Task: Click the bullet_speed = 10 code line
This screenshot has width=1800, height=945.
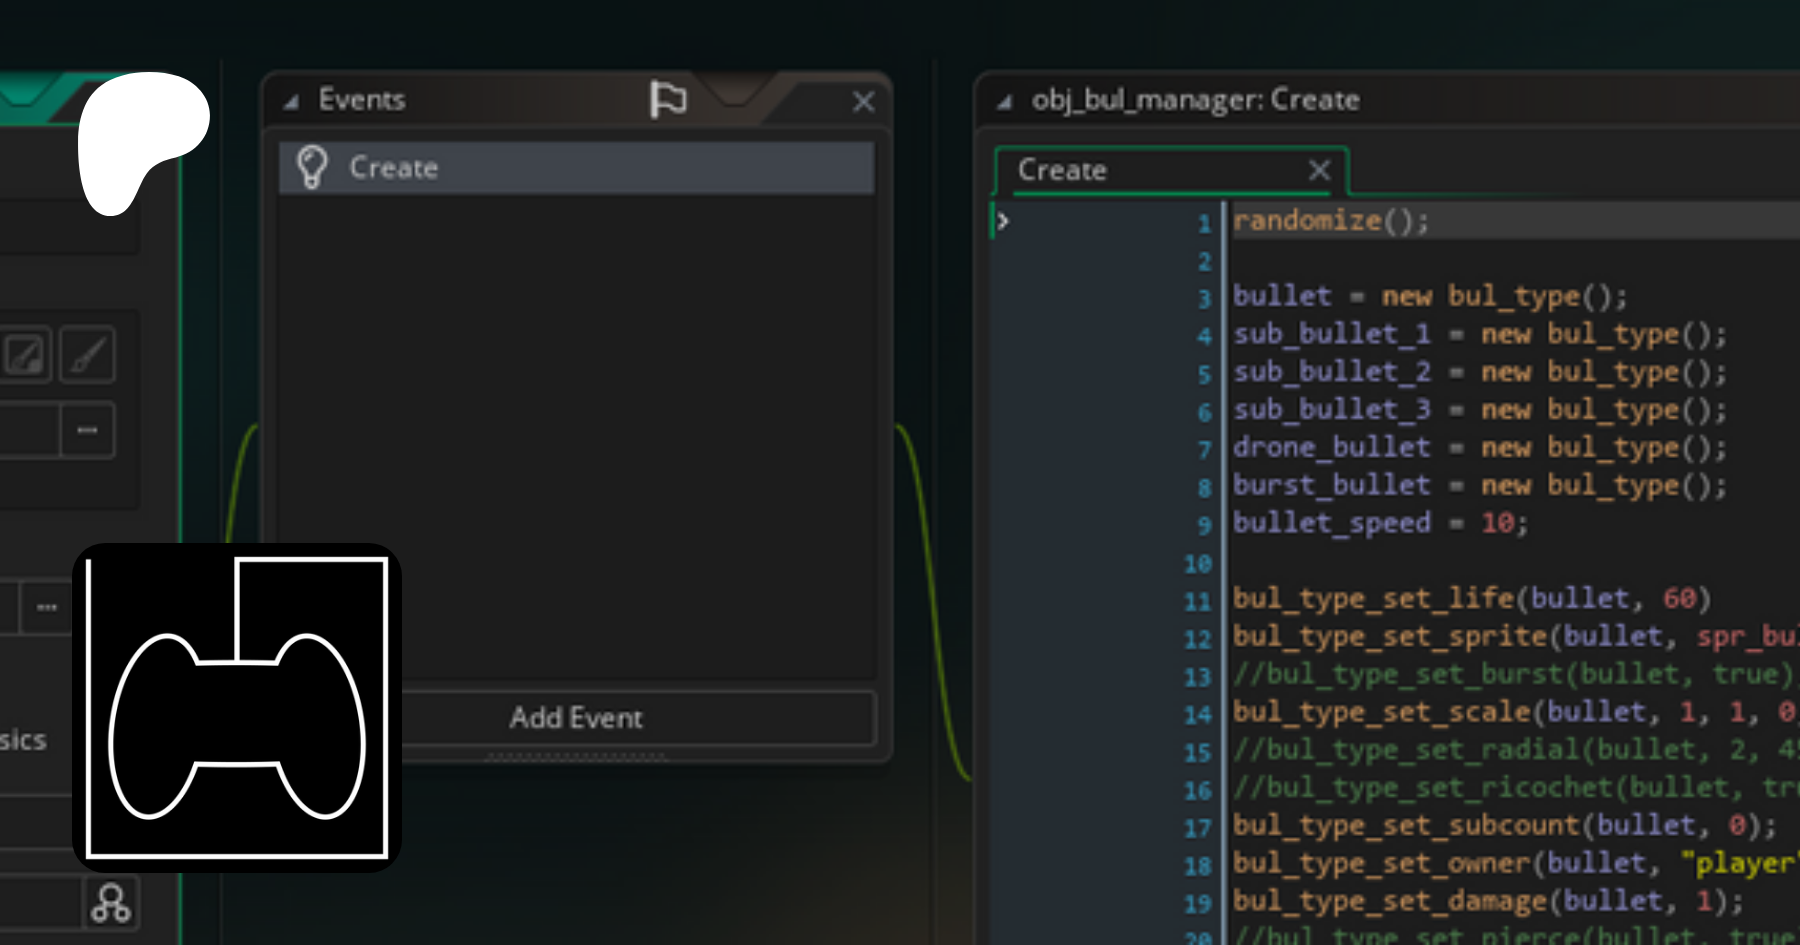Action: tap(1380, 523)
